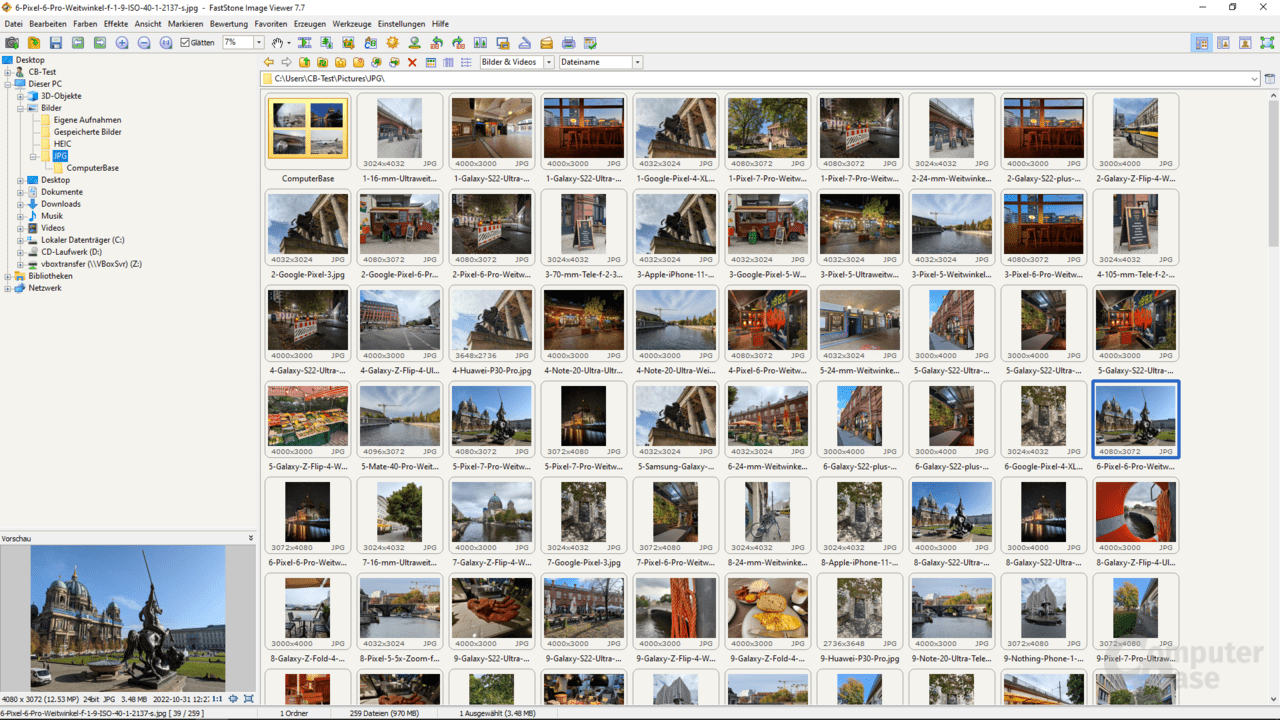Select the third layout toggle at toolbar right
The width and height of the screenshot is (1280, 720).
[1245, 43]
